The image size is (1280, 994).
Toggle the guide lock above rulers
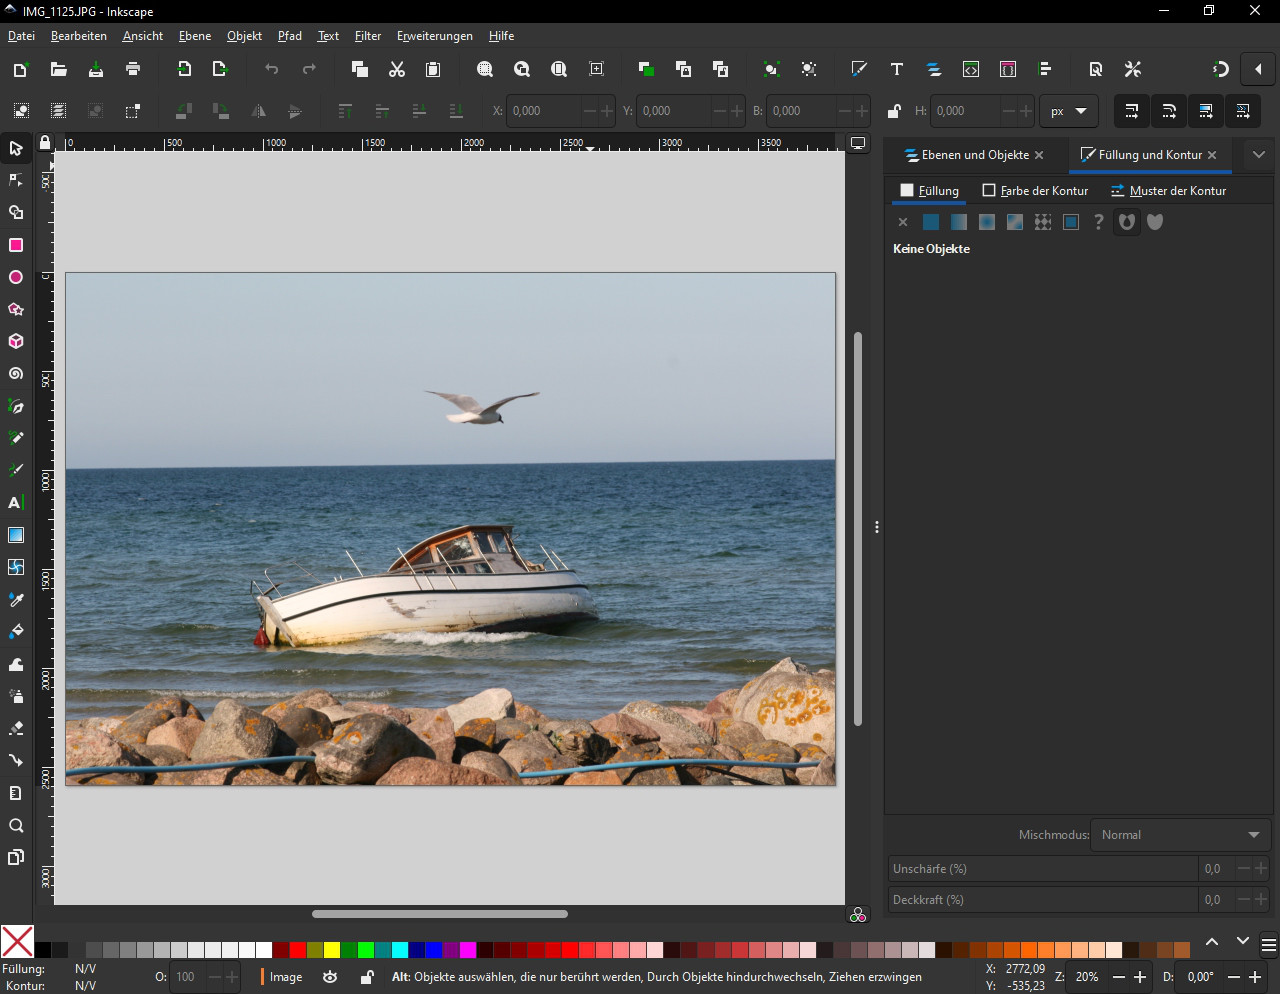point(44,143)
